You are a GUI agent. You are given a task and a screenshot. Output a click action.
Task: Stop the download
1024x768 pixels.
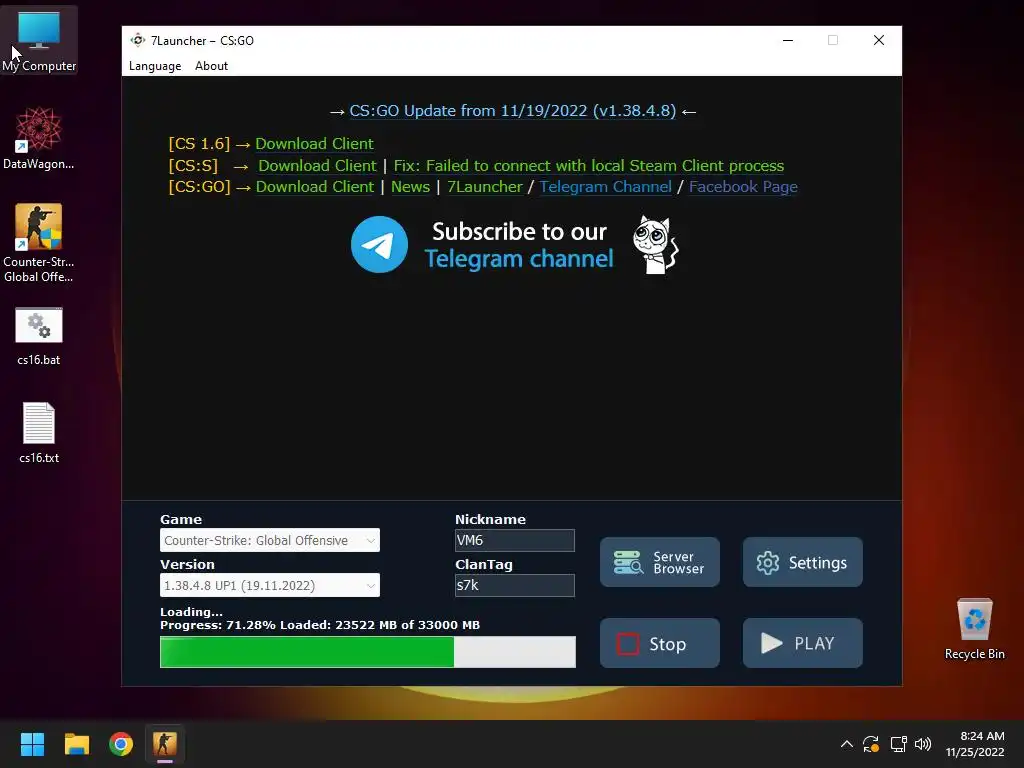pos(660,643)
